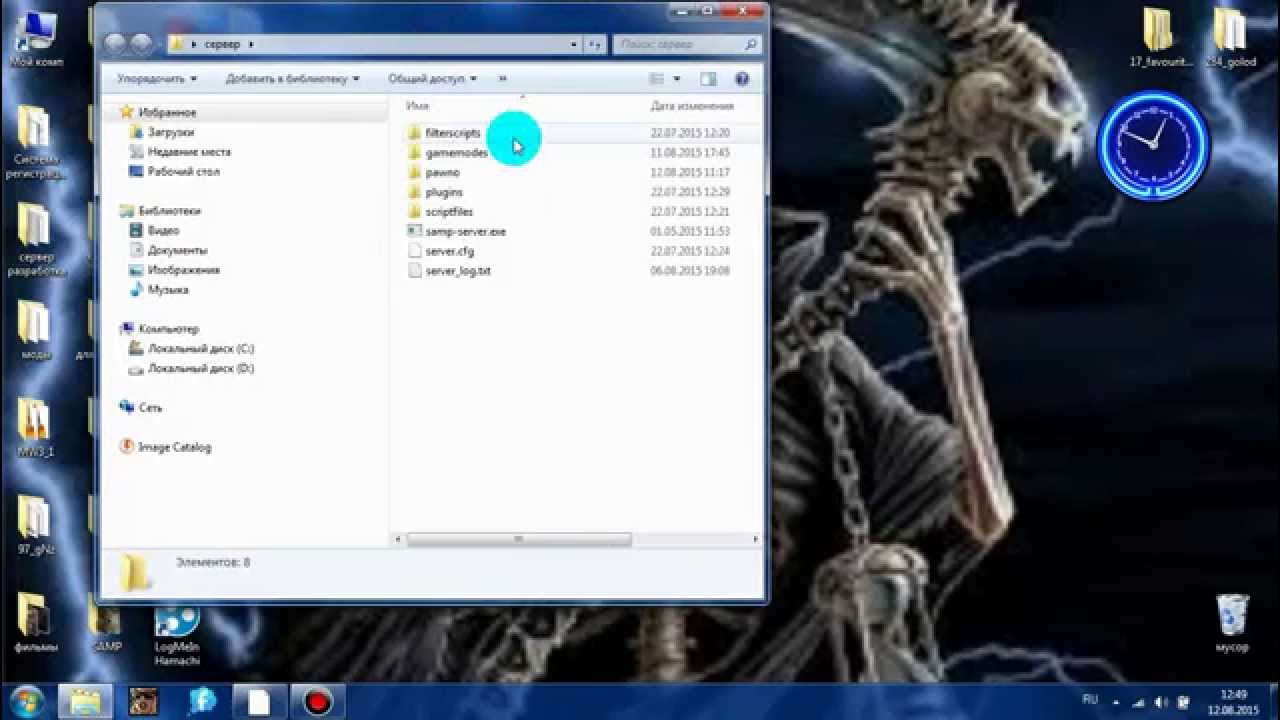1280x720 pixels.
Task: Sort by Дата изменения column
Action: 692,105
